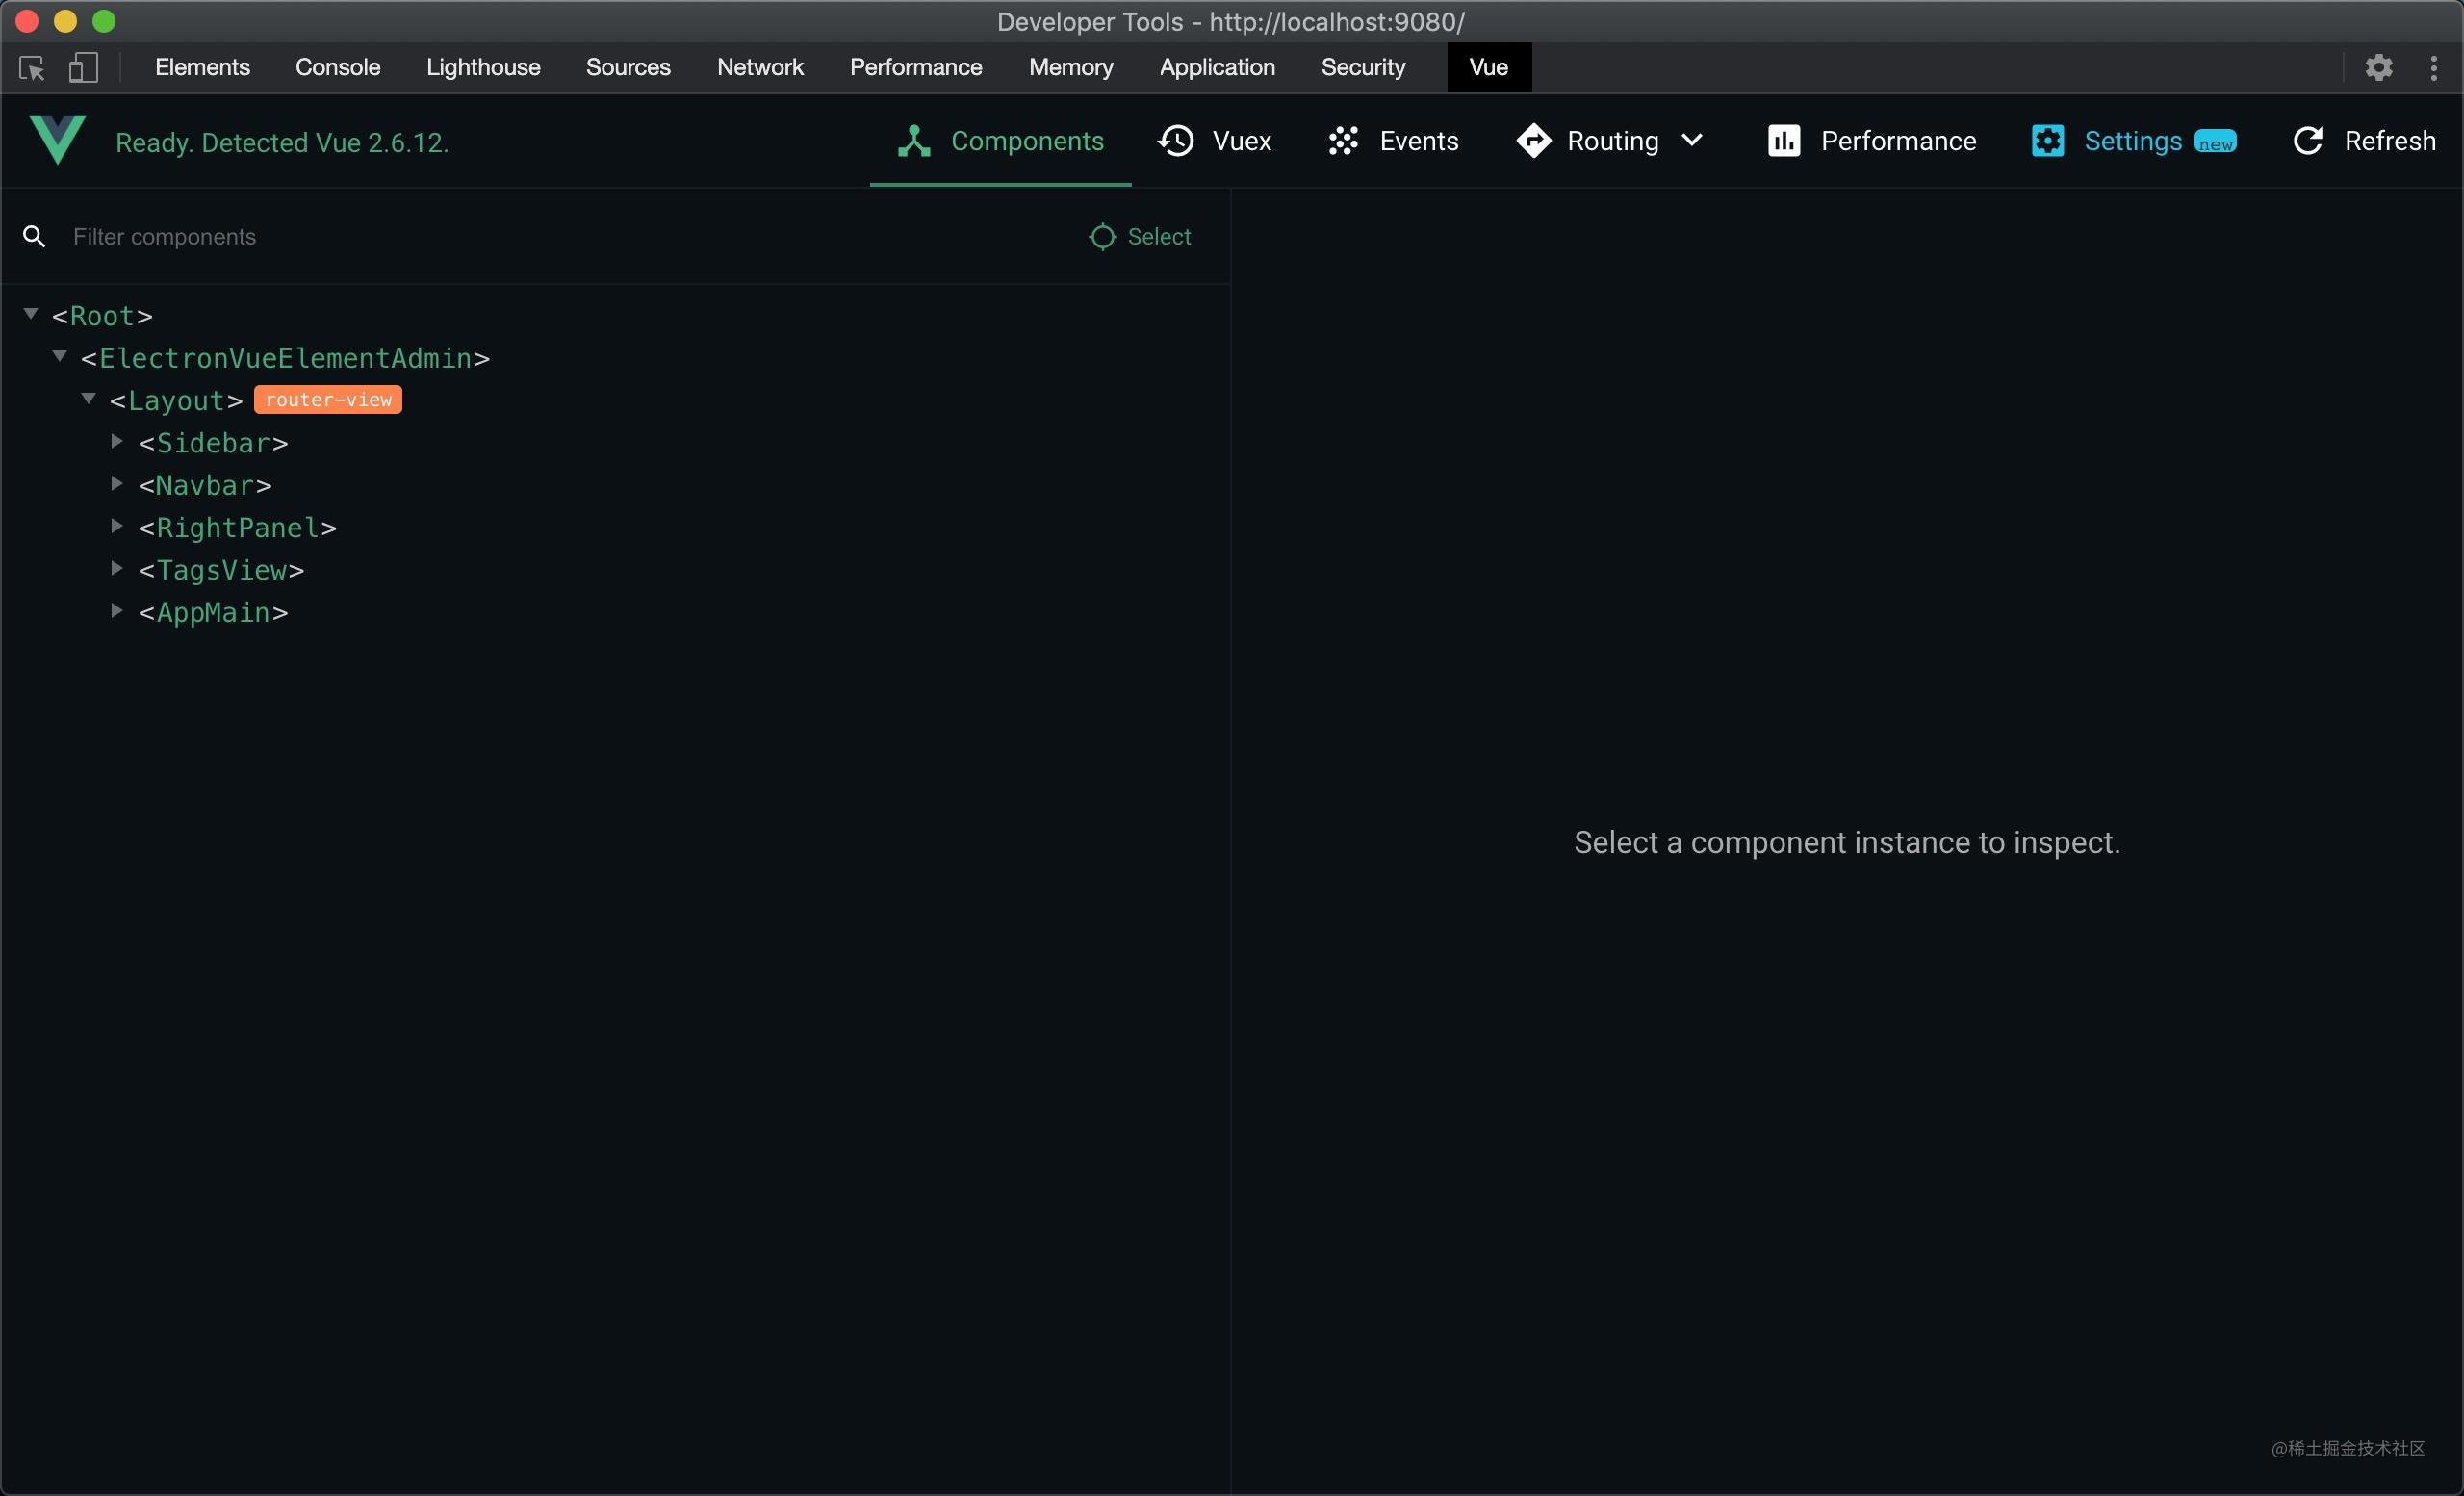Open the DevTools customize menu (three dots)

click(2436, 68)
